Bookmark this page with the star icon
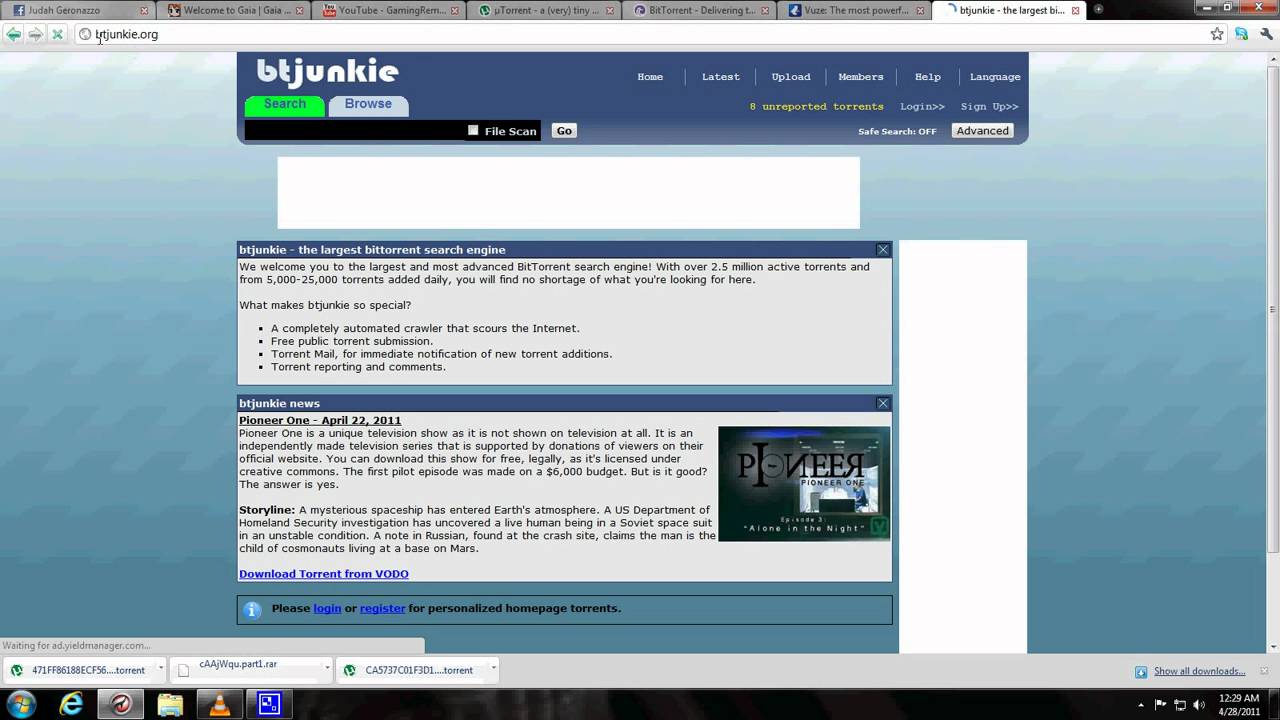This screenshot has width=1280, height=720. click(1217, 34)
